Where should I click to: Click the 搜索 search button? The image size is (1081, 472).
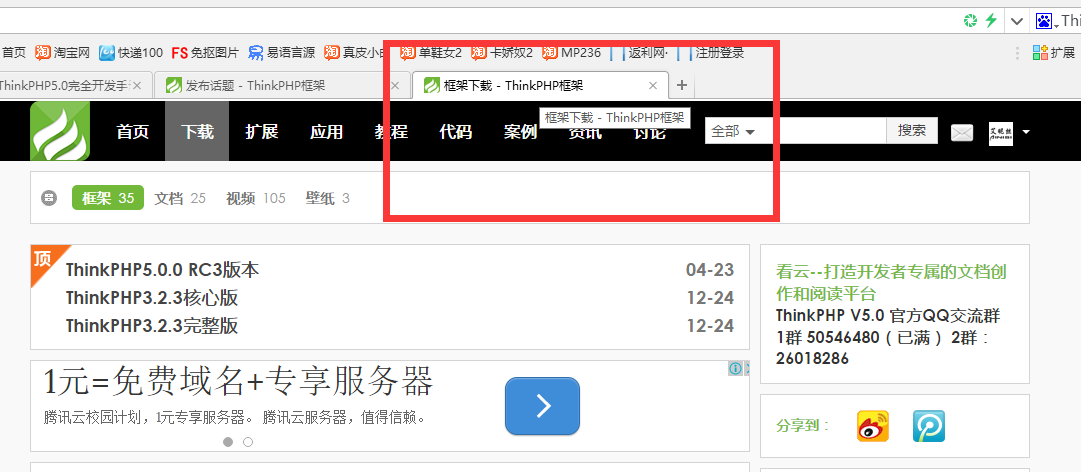[x=912, y=131]
